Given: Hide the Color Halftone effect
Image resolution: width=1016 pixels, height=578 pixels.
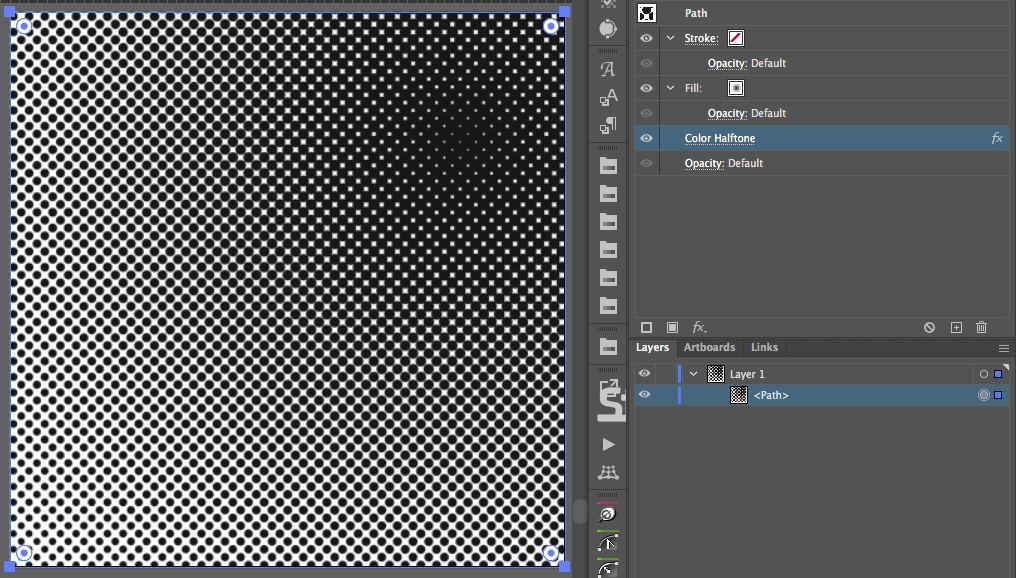Looking at the screenshot, I should [646, 138].
